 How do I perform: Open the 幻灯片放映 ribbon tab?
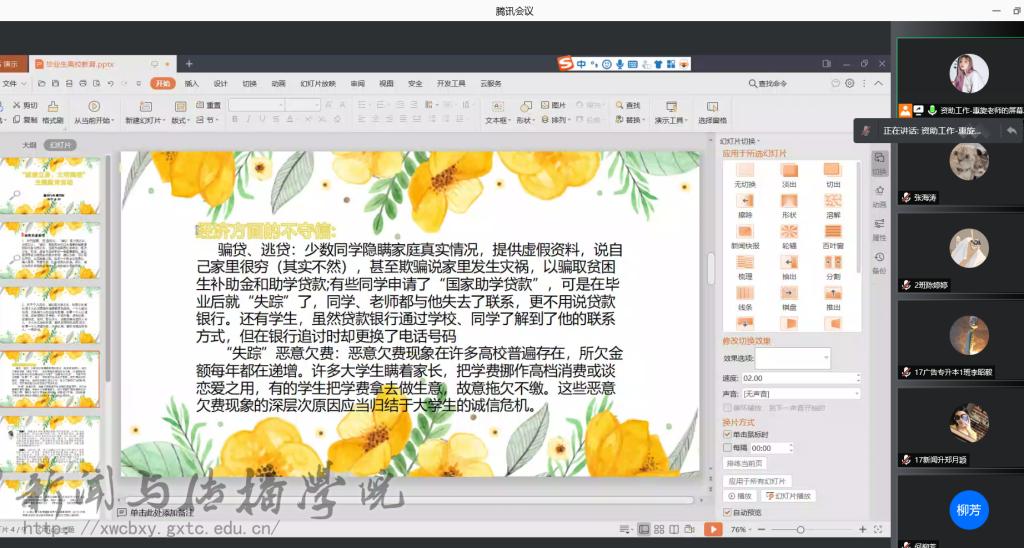pos(318,84)
